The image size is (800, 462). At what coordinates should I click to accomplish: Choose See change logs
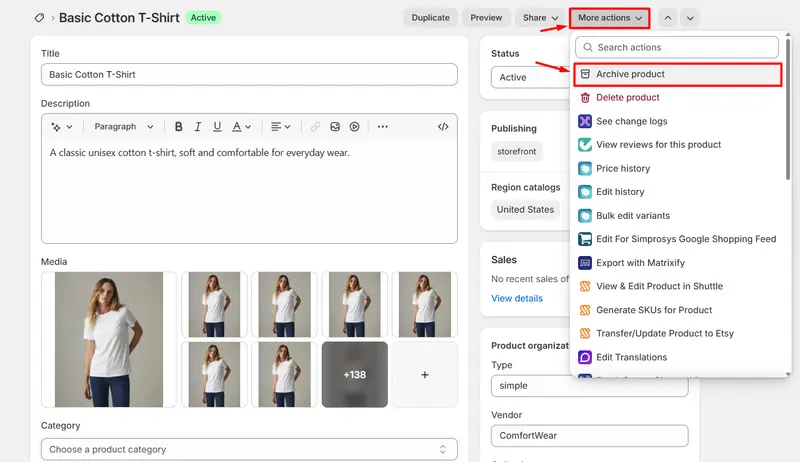click(678, 121)
